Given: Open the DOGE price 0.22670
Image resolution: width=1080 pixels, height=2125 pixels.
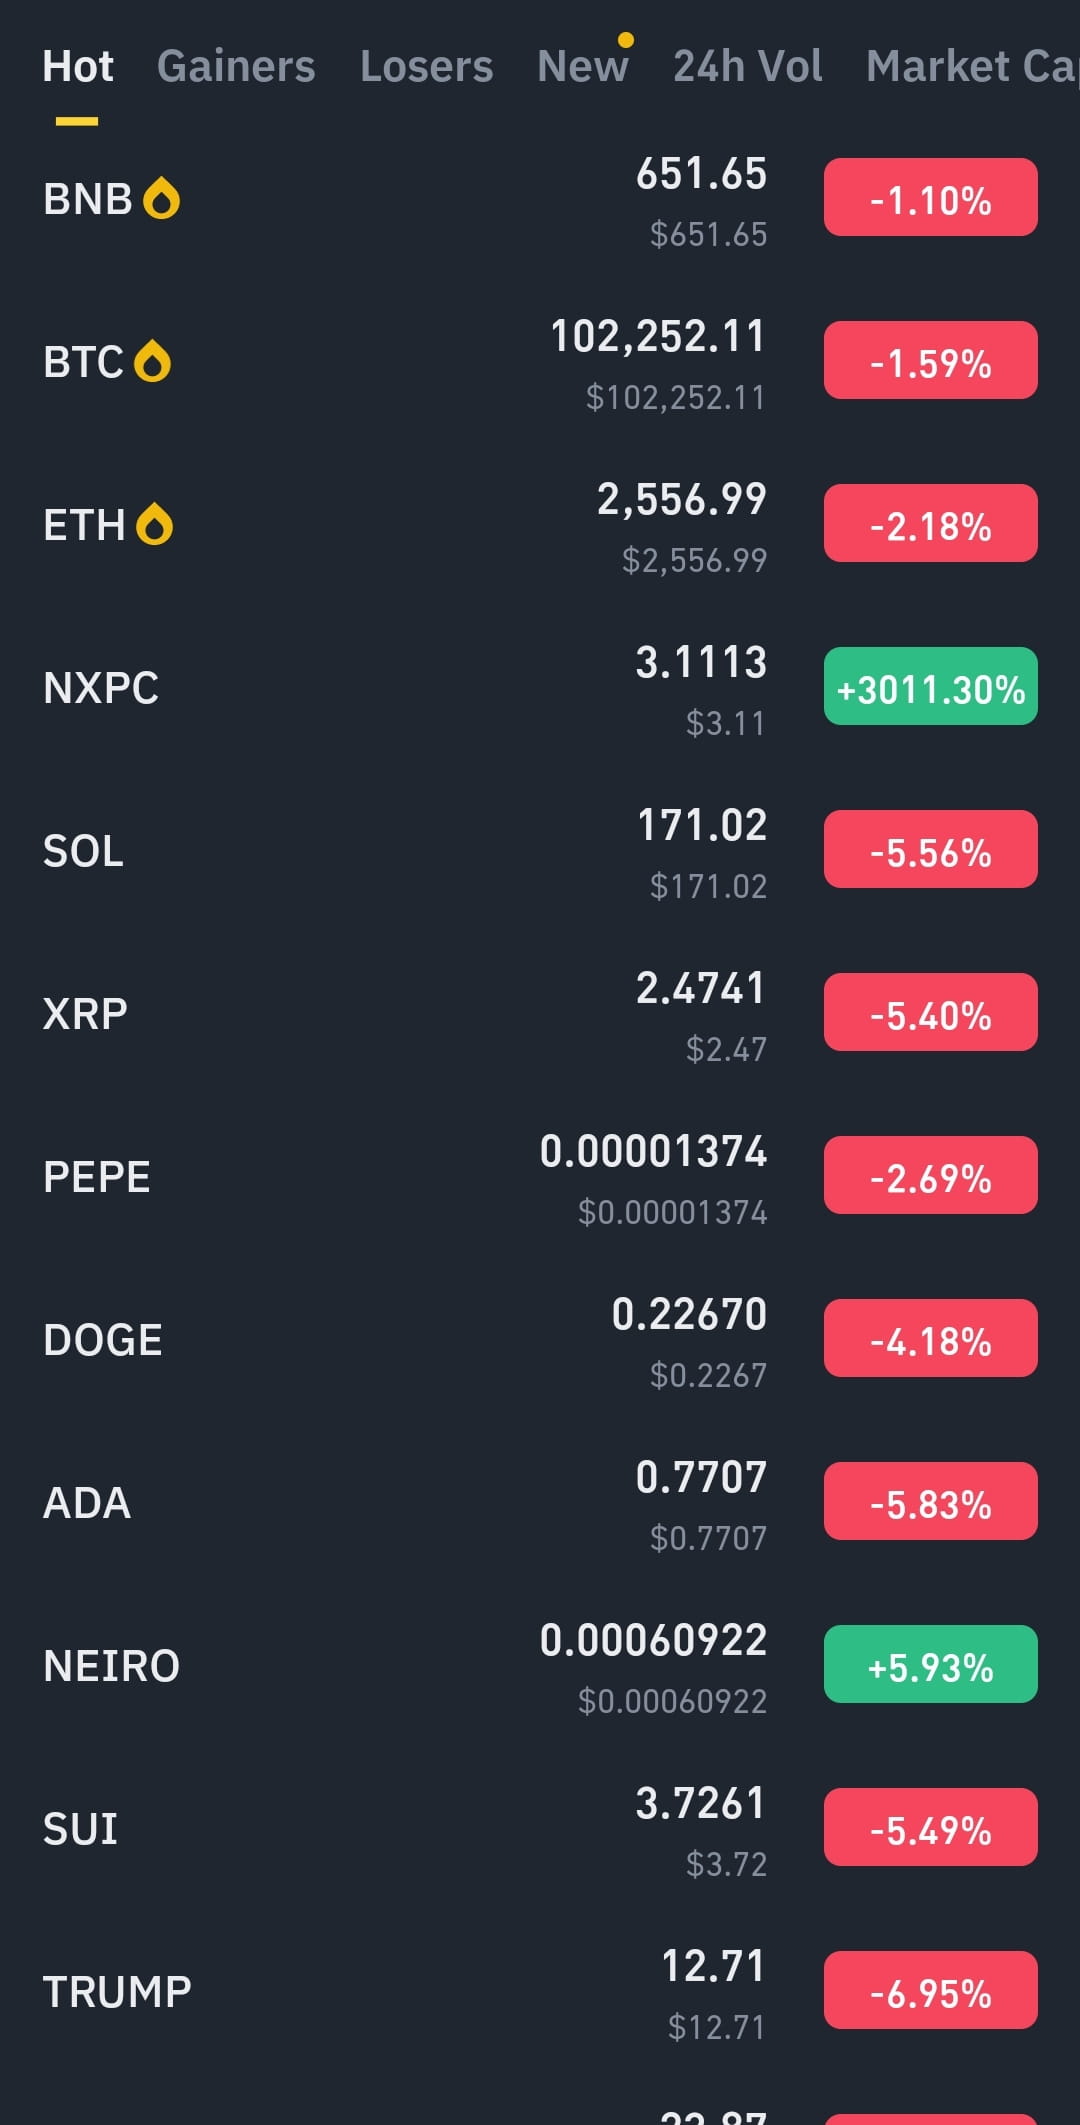Looking at the screenshot, I should (689, 1314).
